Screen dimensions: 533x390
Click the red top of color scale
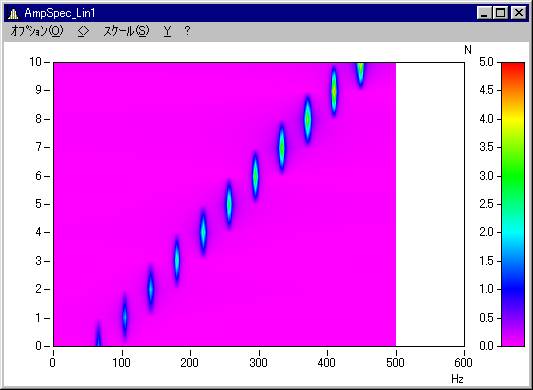click(513, 67)
